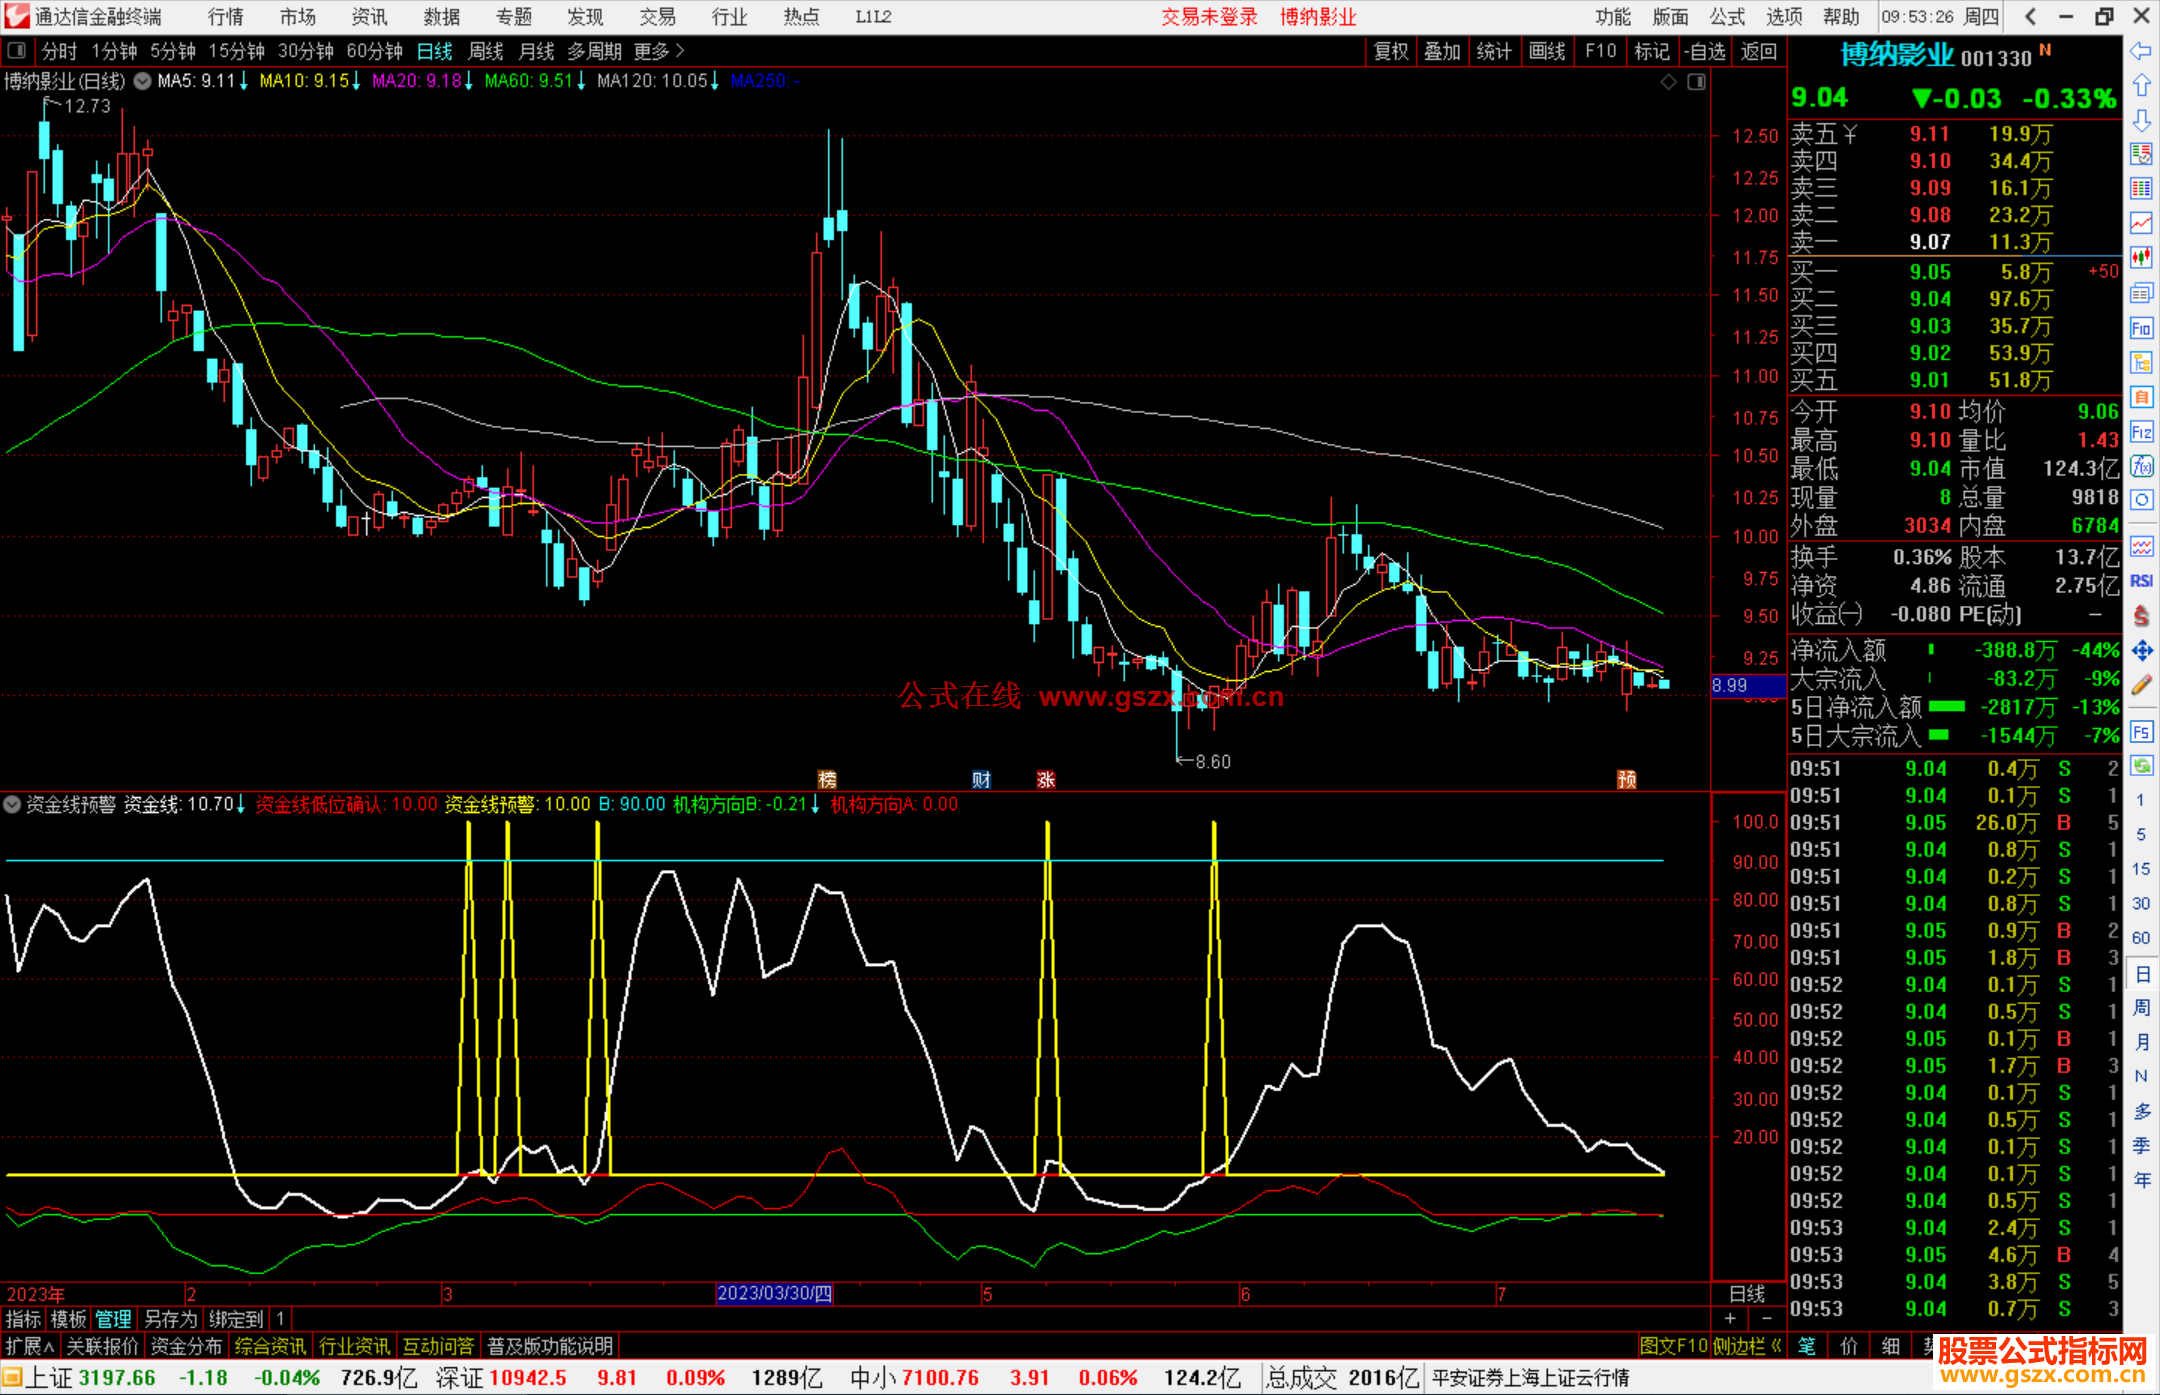This screenshot has height=1395, width=2160.
Task: Click the back arrow icon in right sidebar
Action: pyautogui.click(x=2141, y=51)
